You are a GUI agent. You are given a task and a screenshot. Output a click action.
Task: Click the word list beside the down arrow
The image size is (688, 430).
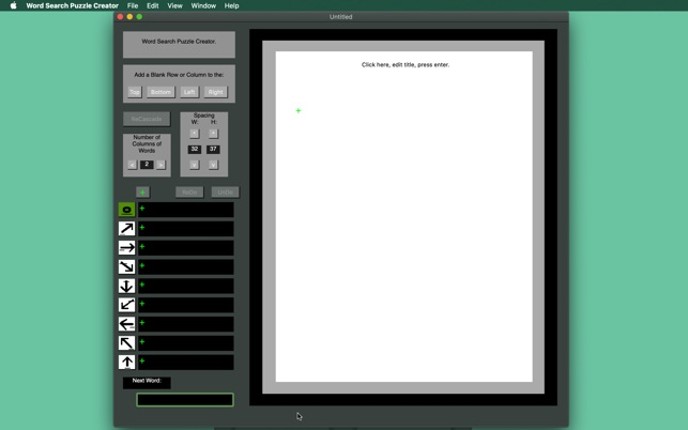pos(186,286)
